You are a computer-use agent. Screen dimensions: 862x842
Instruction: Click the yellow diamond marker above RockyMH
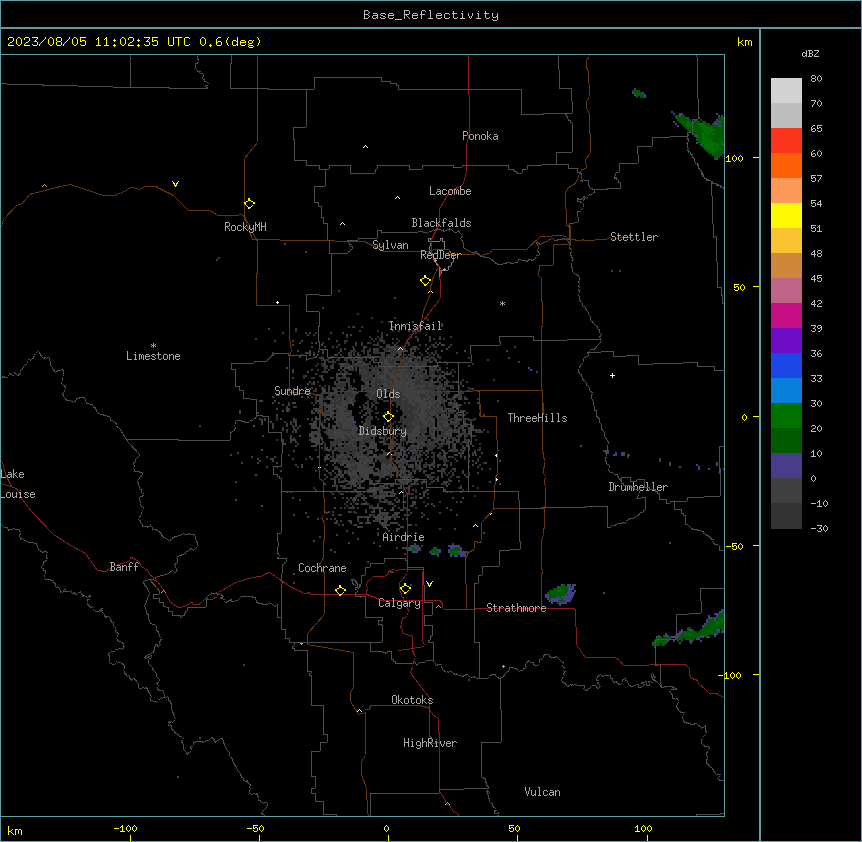pos(249,204)
